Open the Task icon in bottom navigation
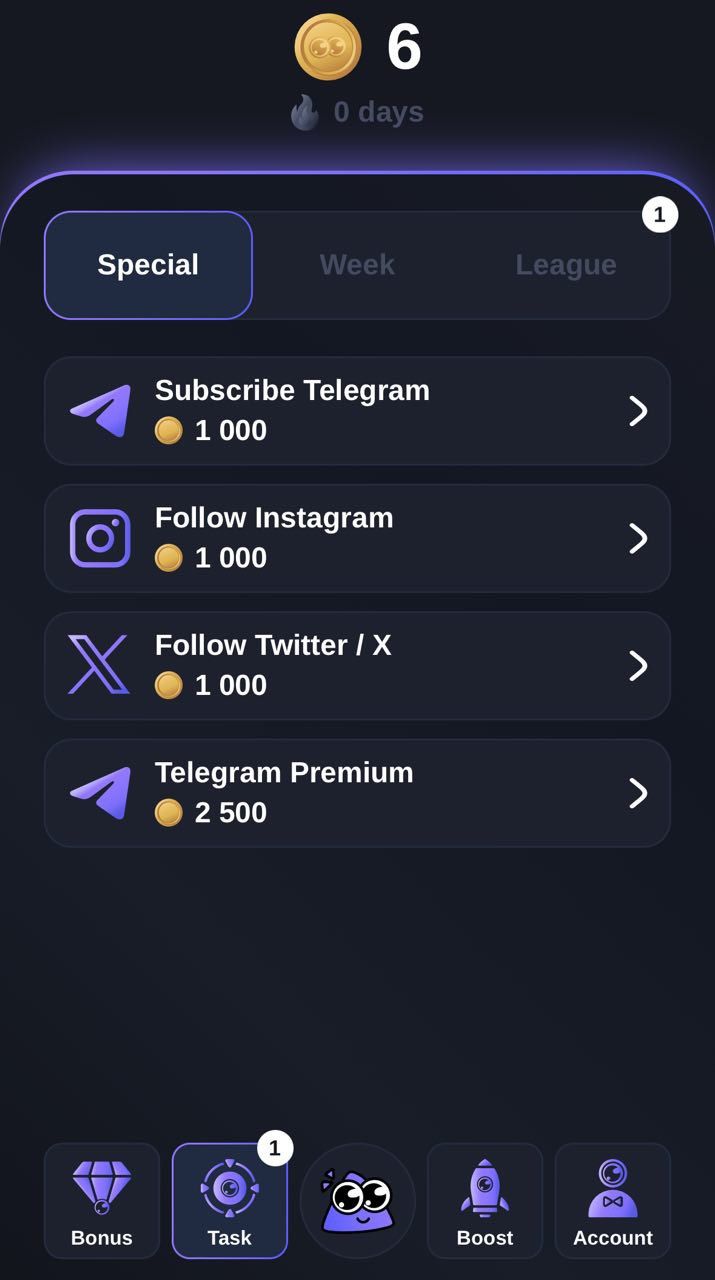This screenshot has width=715, height=1280. [x=229, y=1190]
